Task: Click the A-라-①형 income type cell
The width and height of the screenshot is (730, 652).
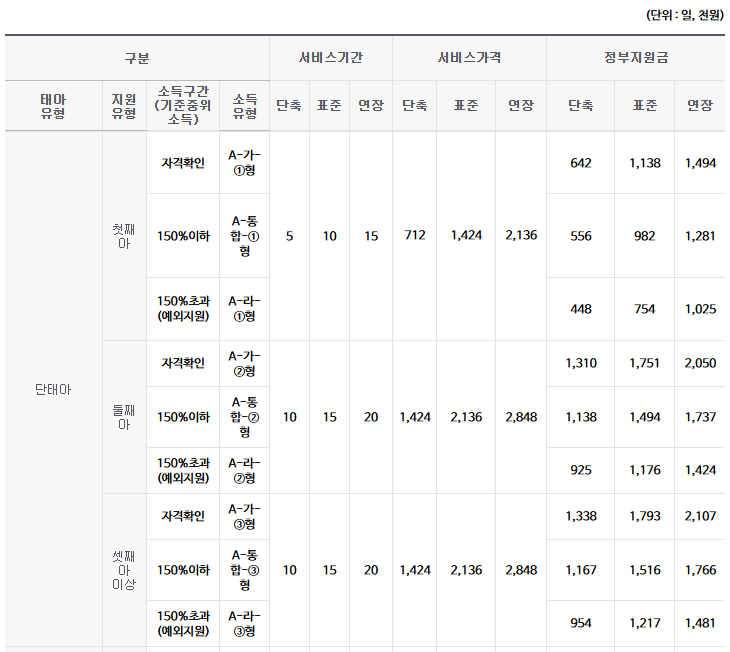Action: (x=244, y=309)
